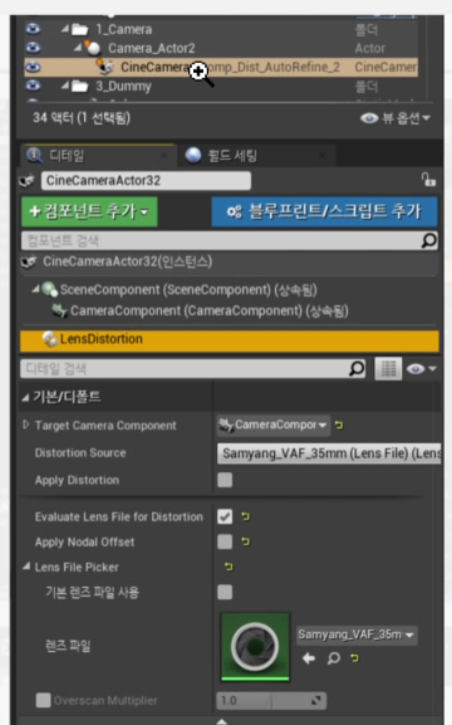Reset Evaluate Lens File for Distortion value

245,516
